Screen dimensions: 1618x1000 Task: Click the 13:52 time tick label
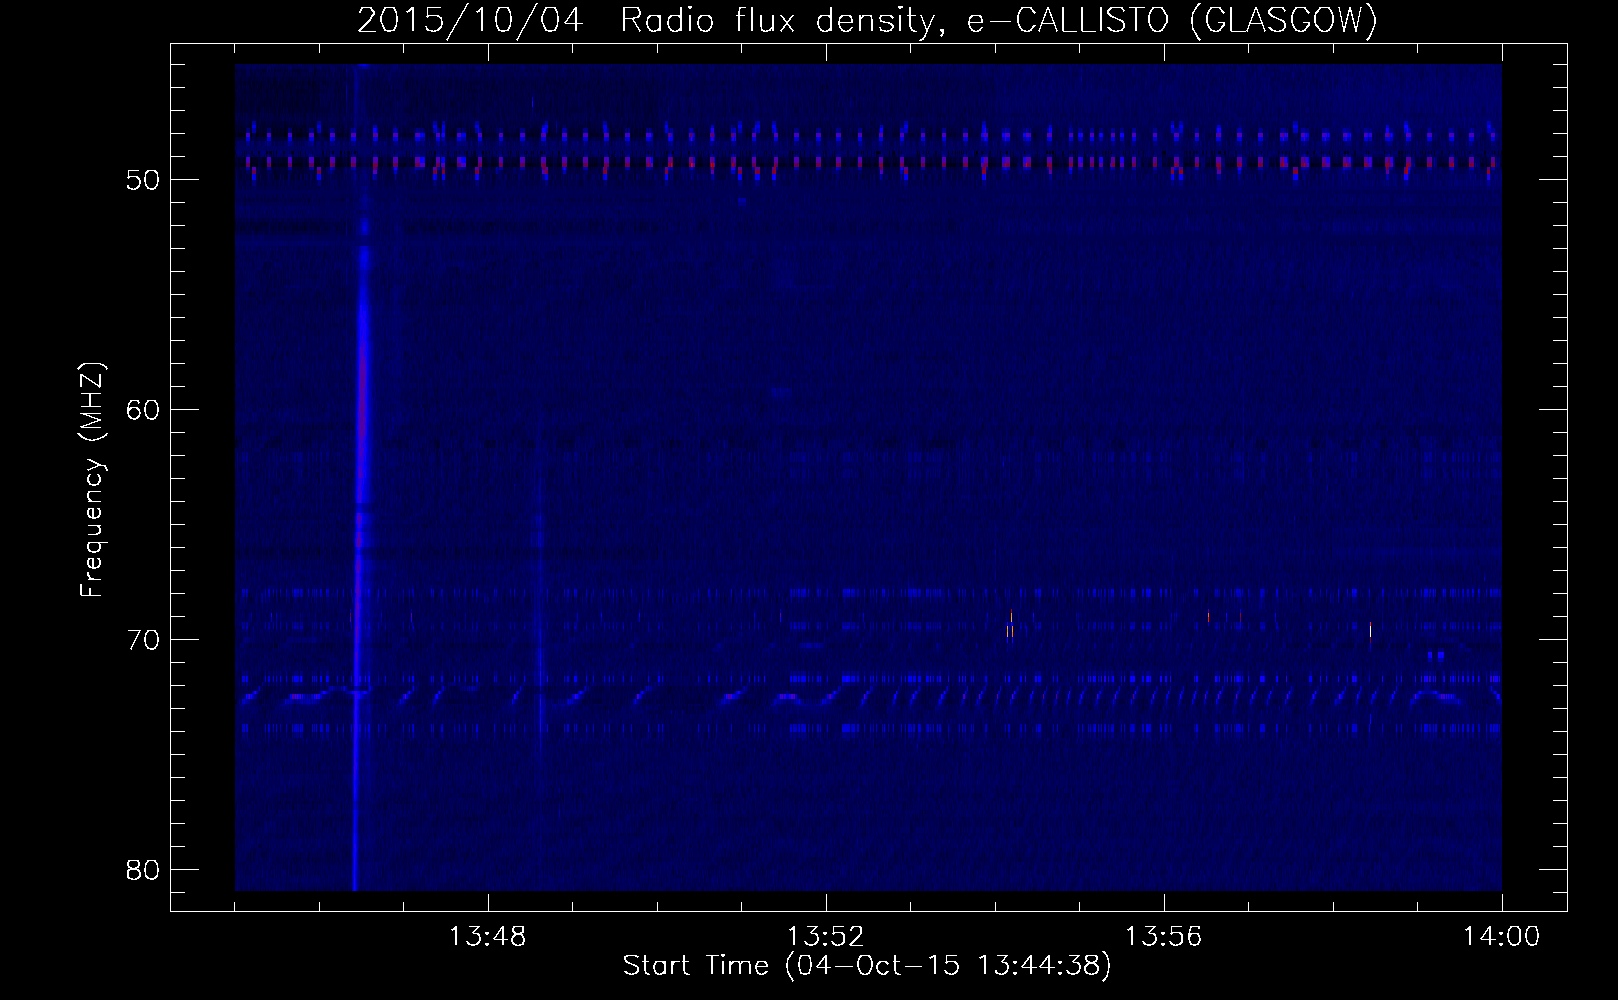[x=826, y=937]
